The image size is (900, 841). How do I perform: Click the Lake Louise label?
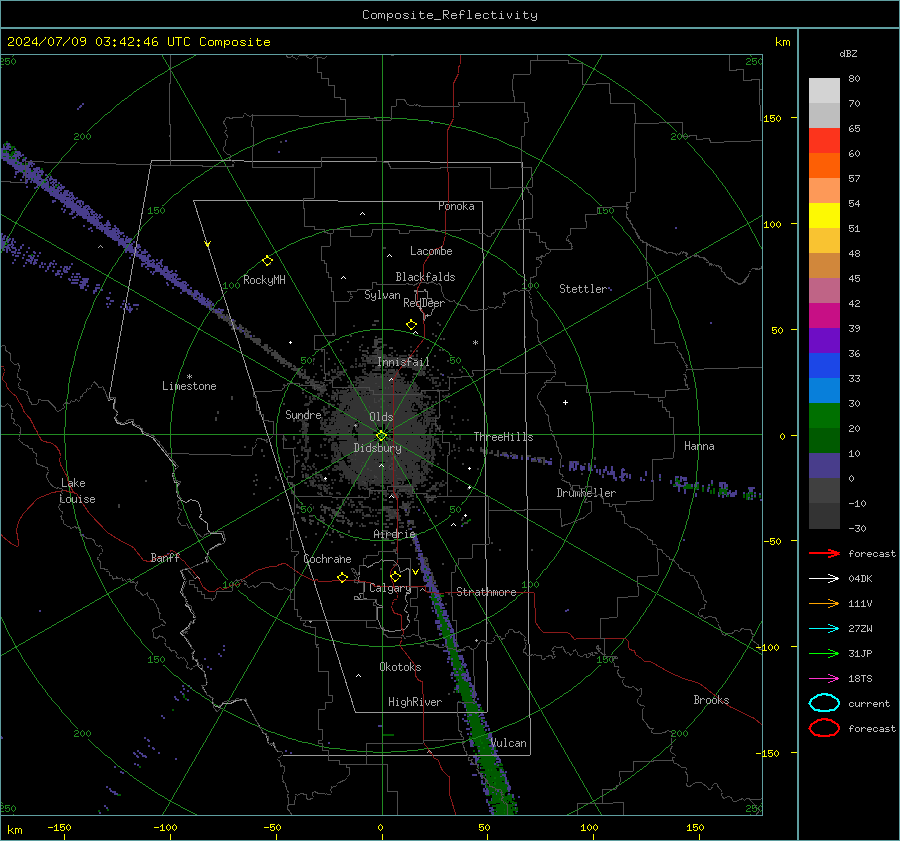[77, 491]
